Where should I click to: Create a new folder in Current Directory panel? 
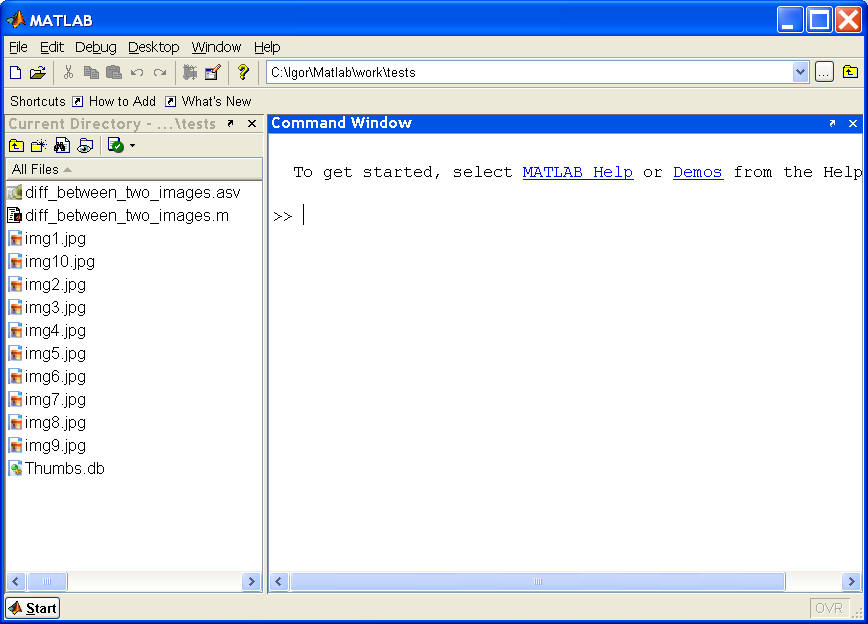pyautogui.click(x=39, y=146)
